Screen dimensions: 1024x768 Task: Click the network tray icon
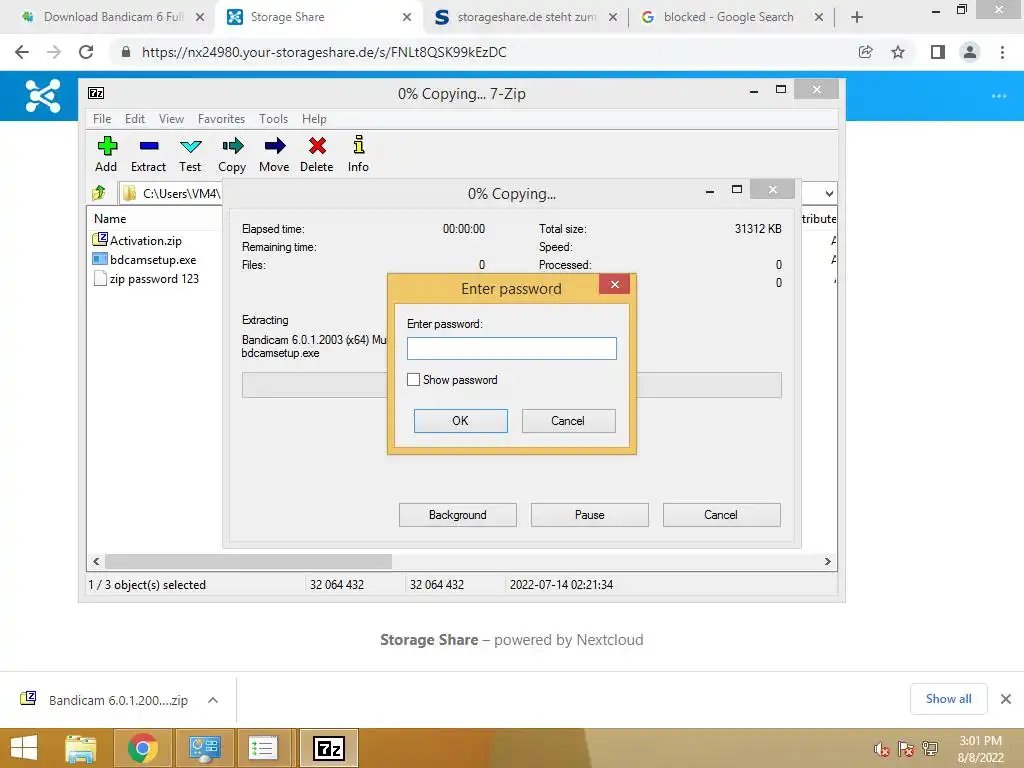[930, 749]
